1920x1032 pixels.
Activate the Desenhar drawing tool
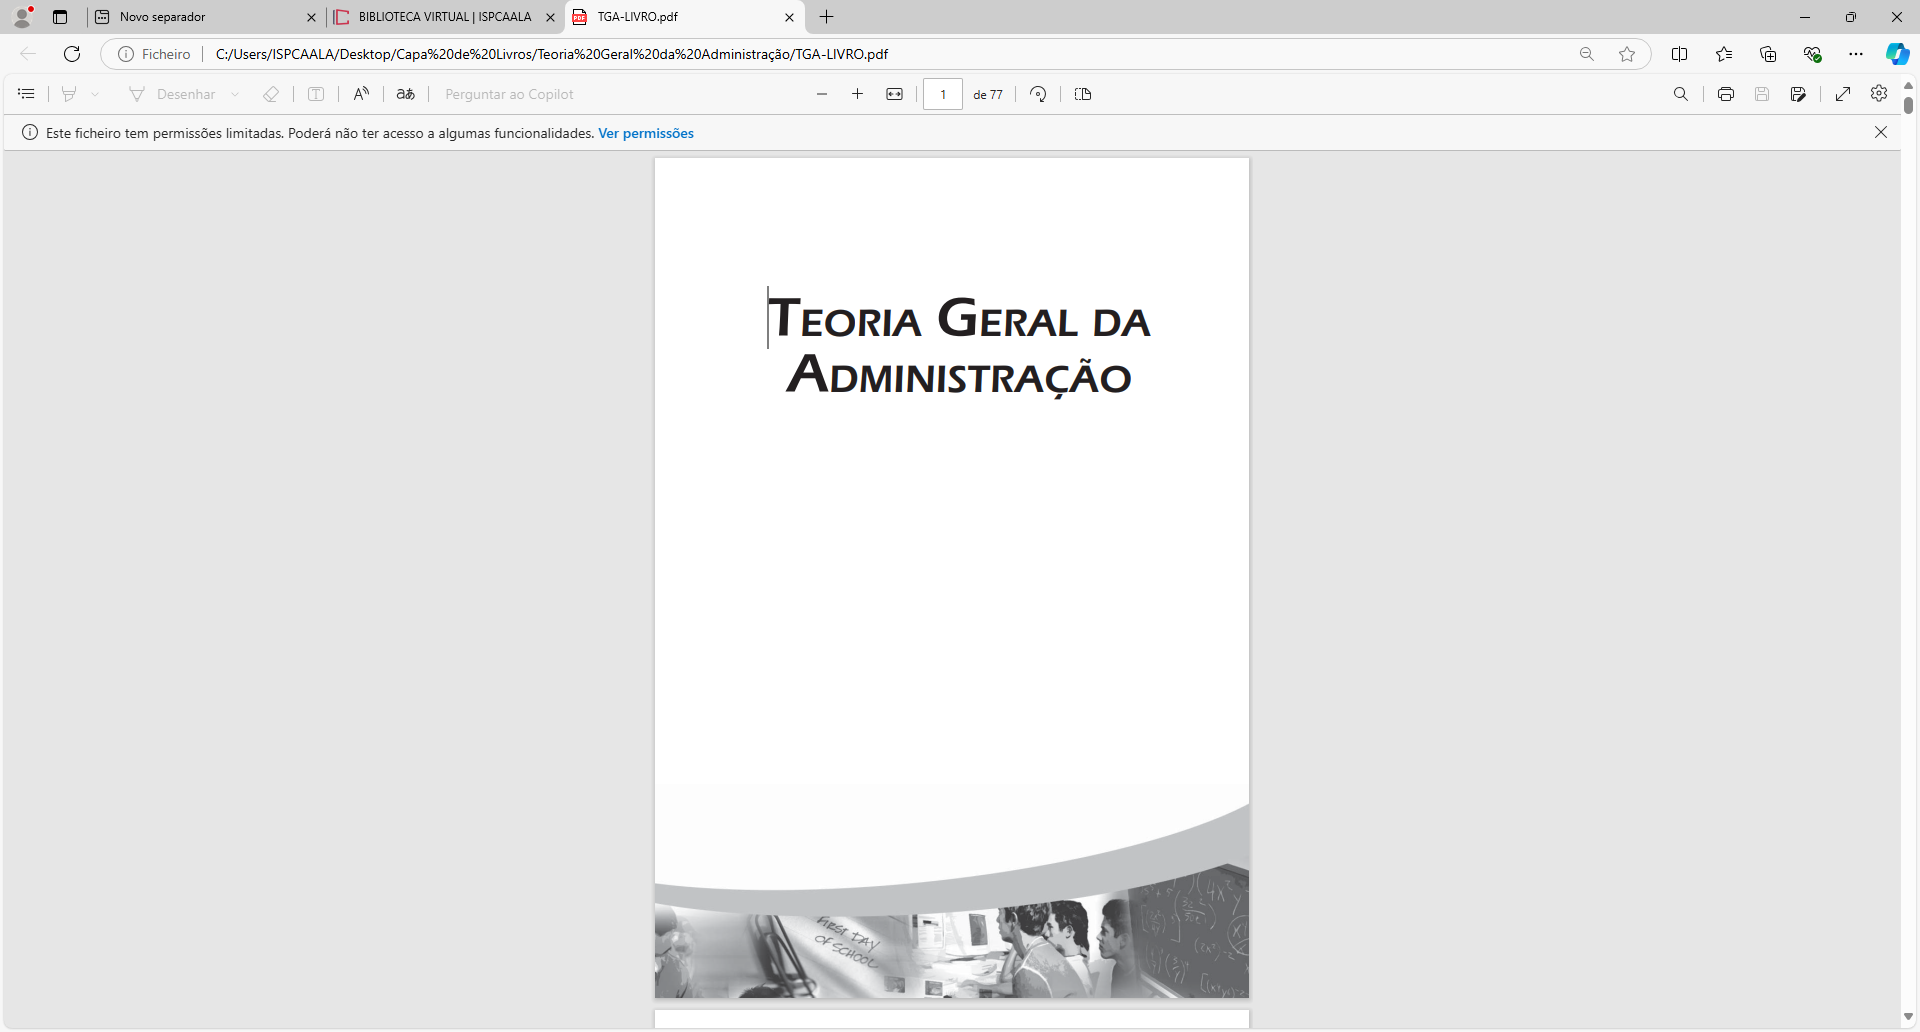point(175,93)
